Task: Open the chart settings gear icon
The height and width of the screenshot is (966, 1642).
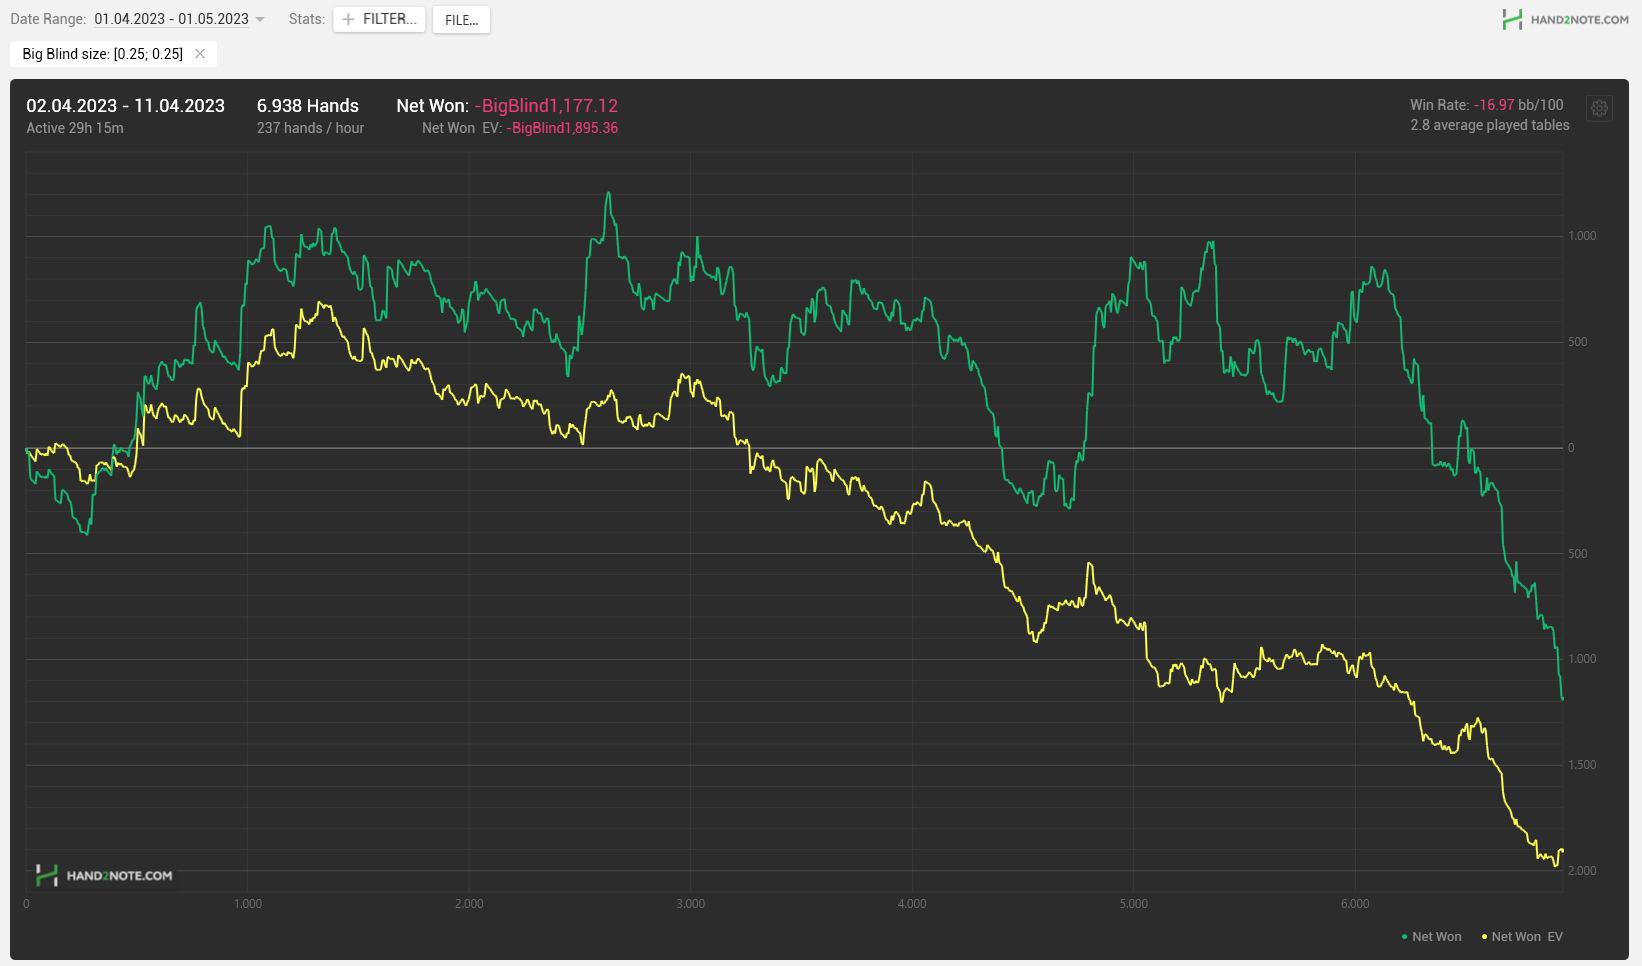Action: click(x=1599, y=109)
